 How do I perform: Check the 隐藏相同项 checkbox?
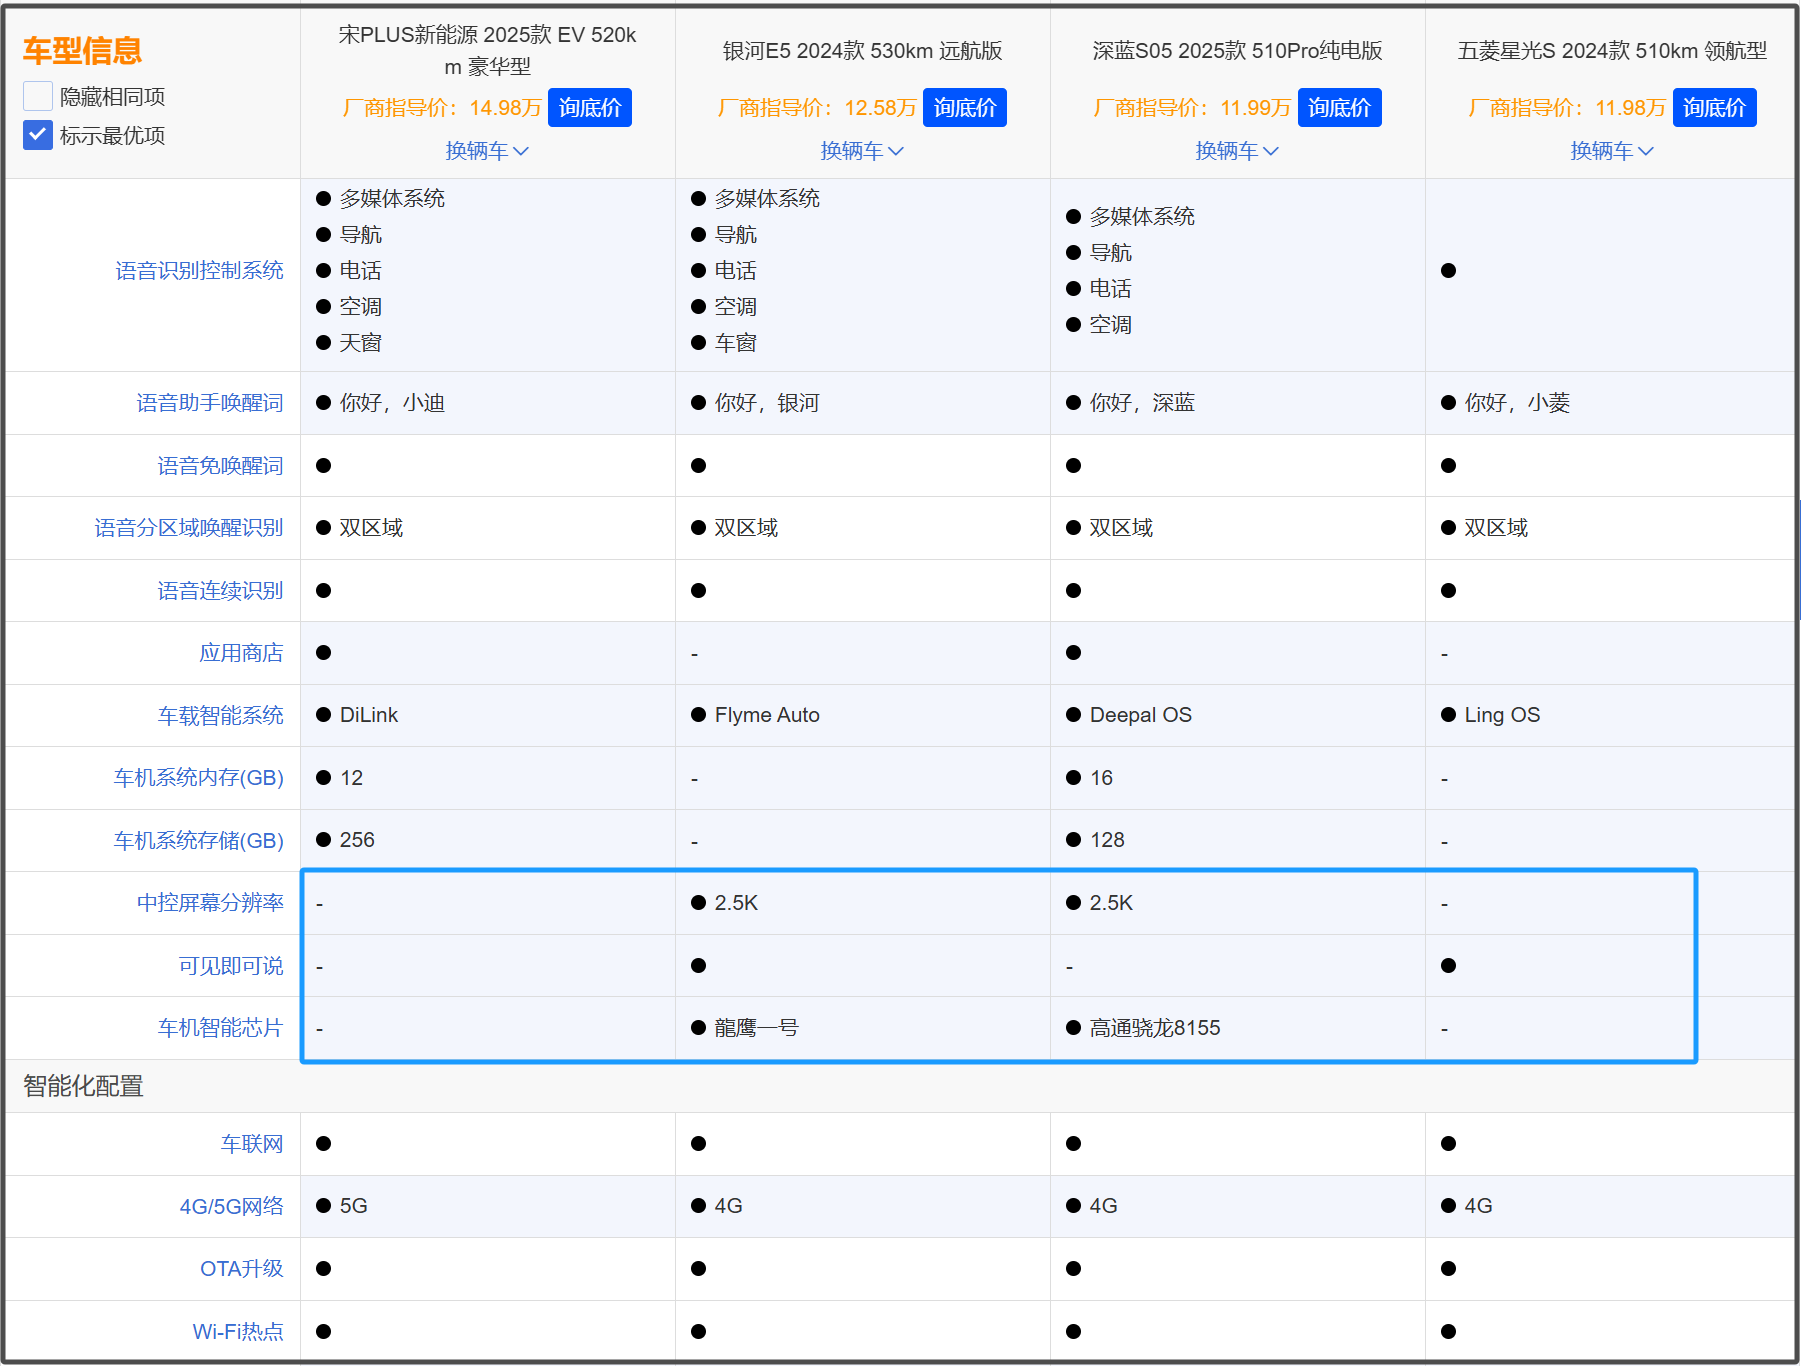pyautogui.click(x=38, y=97)
